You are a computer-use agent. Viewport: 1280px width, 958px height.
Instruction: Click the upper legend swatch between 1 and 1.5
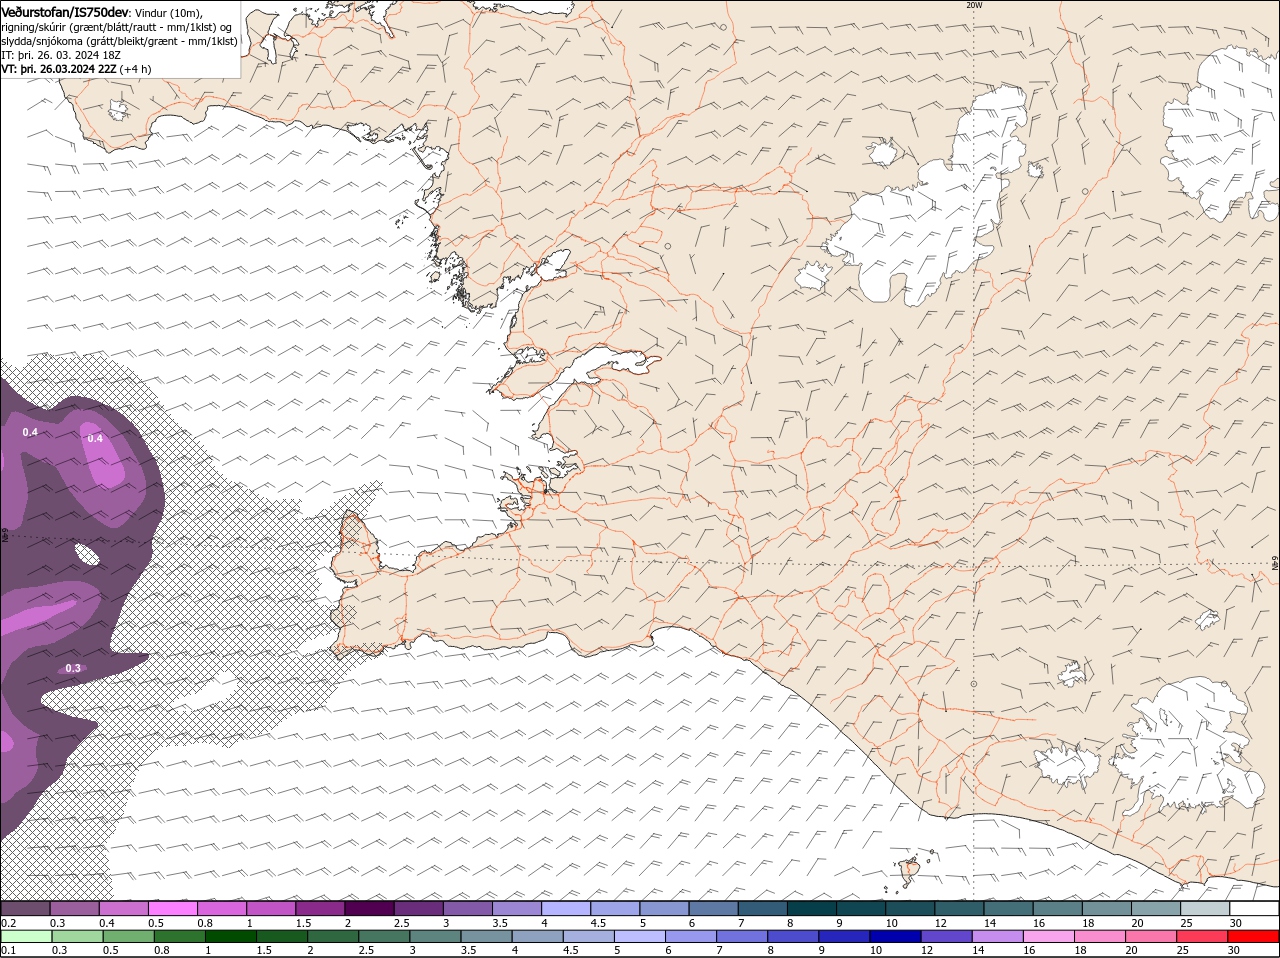270,908
